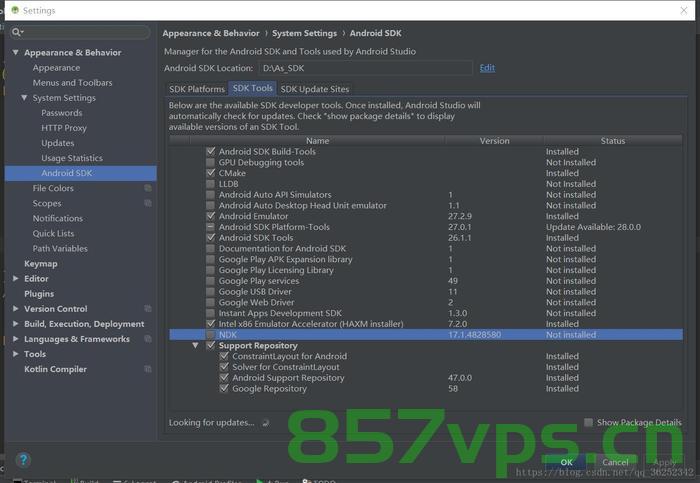700x483 pixels.
Task: Collapse the Appearance & Behavior tree arrow
Action: [x=16, y=52]
